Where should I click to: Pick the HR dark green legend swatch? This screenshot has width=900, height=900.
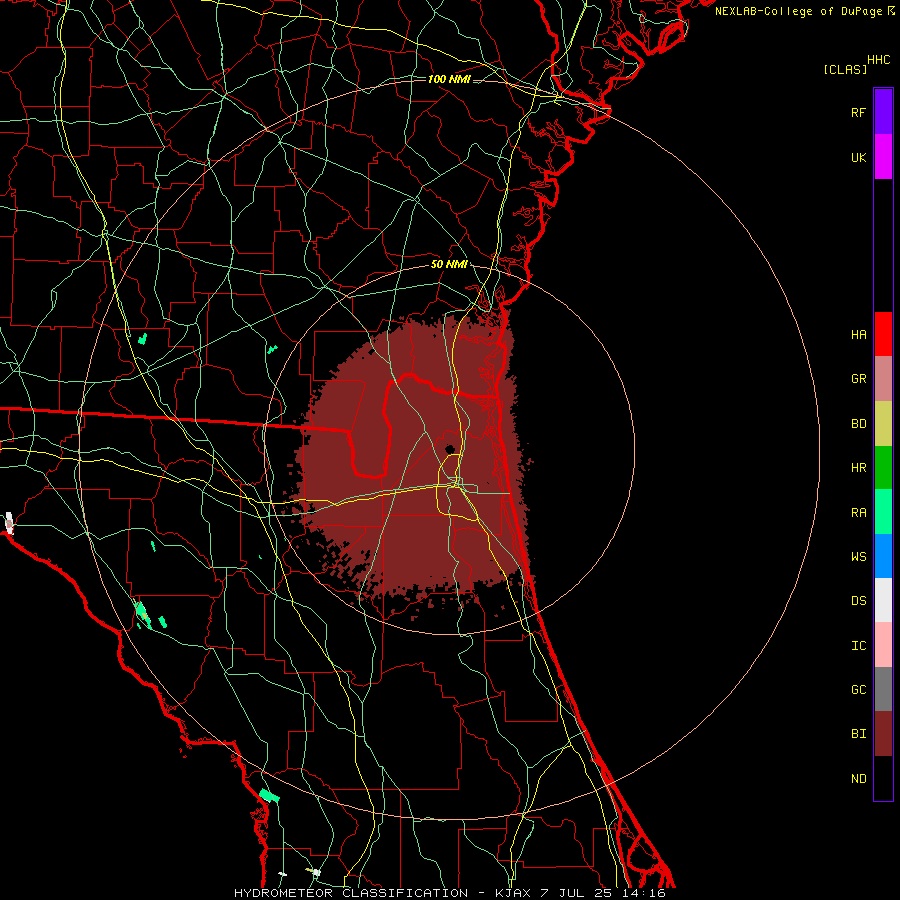tap(883, 467)
